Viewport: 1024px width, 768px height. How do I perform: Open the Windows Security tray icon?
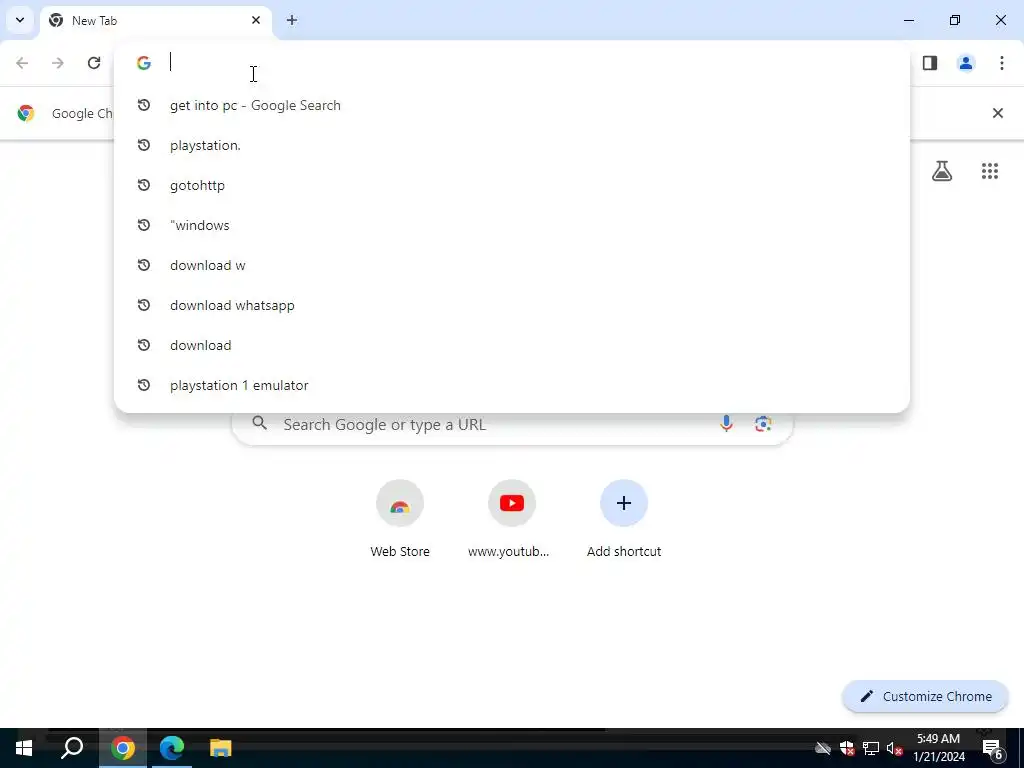[x=847, y=748]
